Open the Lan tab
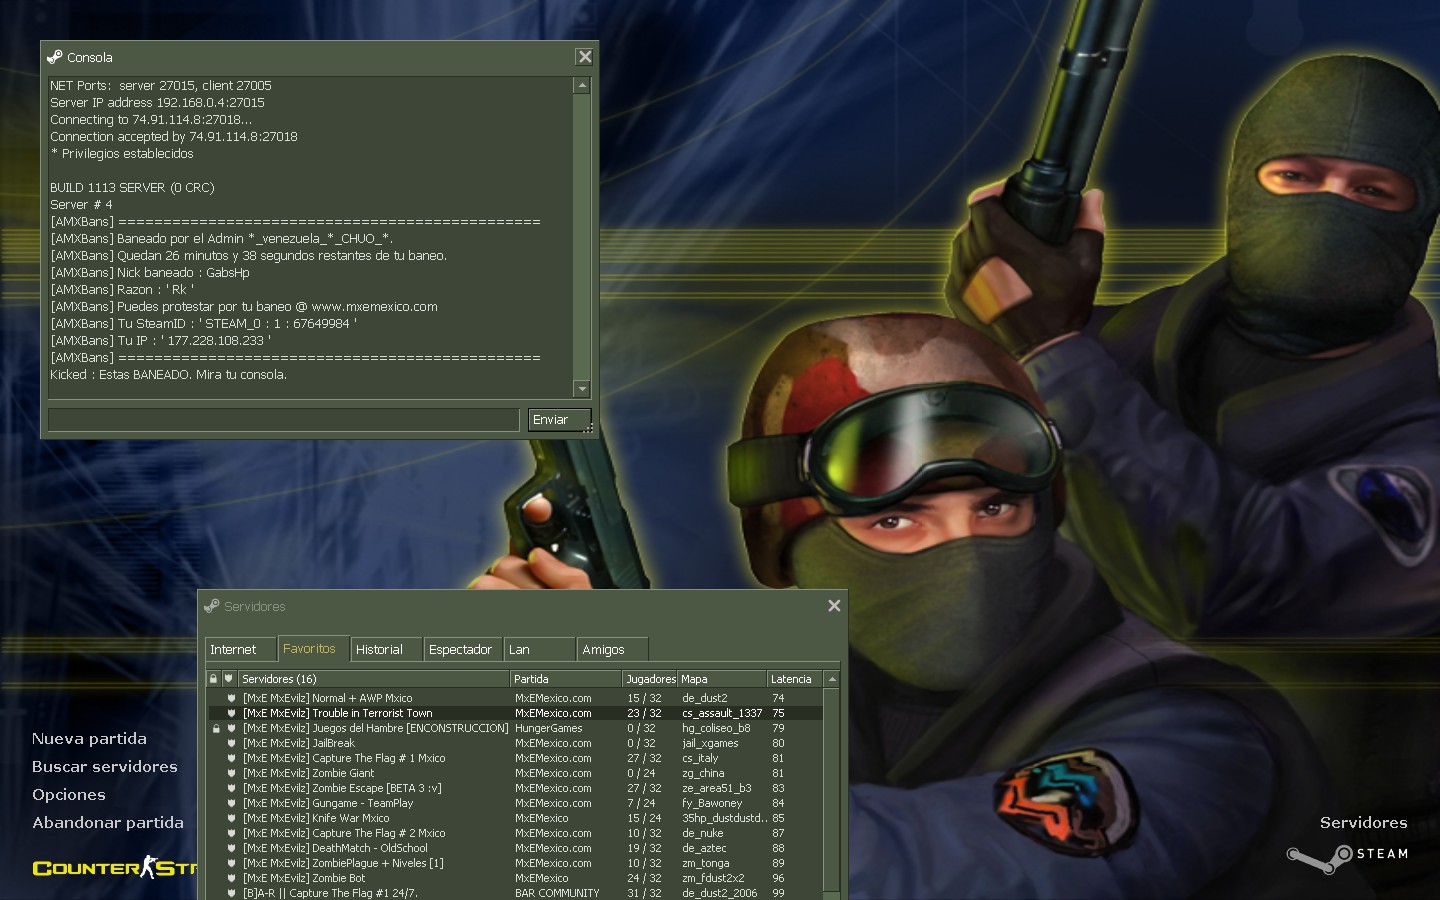The width and height of the screenshot is (1440, 900). click(x=540, y=649)
